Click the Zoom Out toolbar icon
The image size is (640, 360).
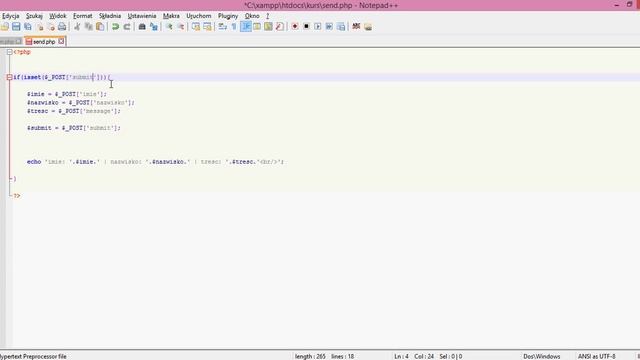point(180,27)
